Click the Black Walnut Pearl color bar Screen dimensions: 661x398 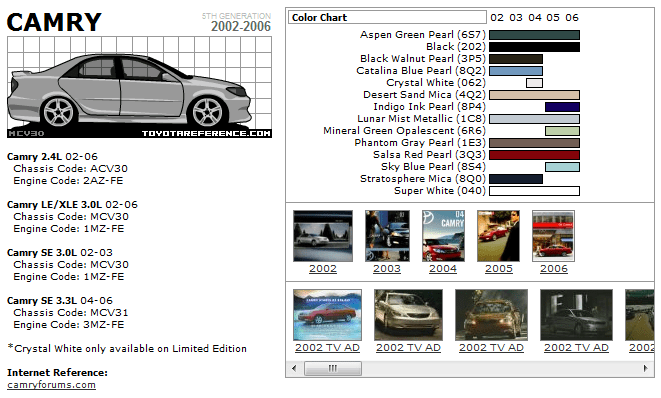click(516, 59)
